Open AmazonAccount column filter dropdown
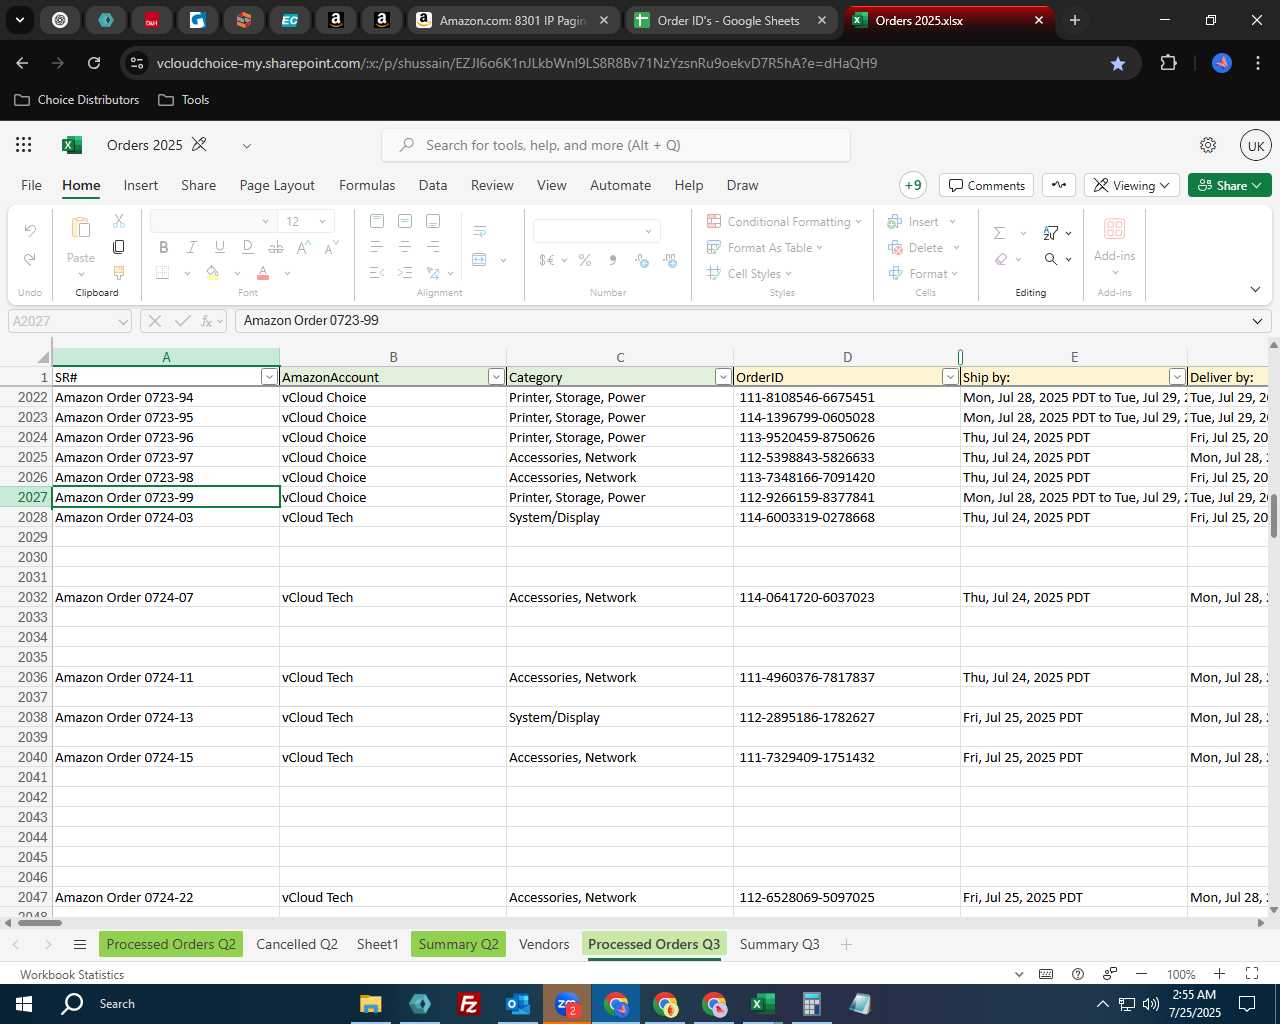The width and height of the screenshot is (1280, 1024). pyautogui.click(x=496, y=377)
